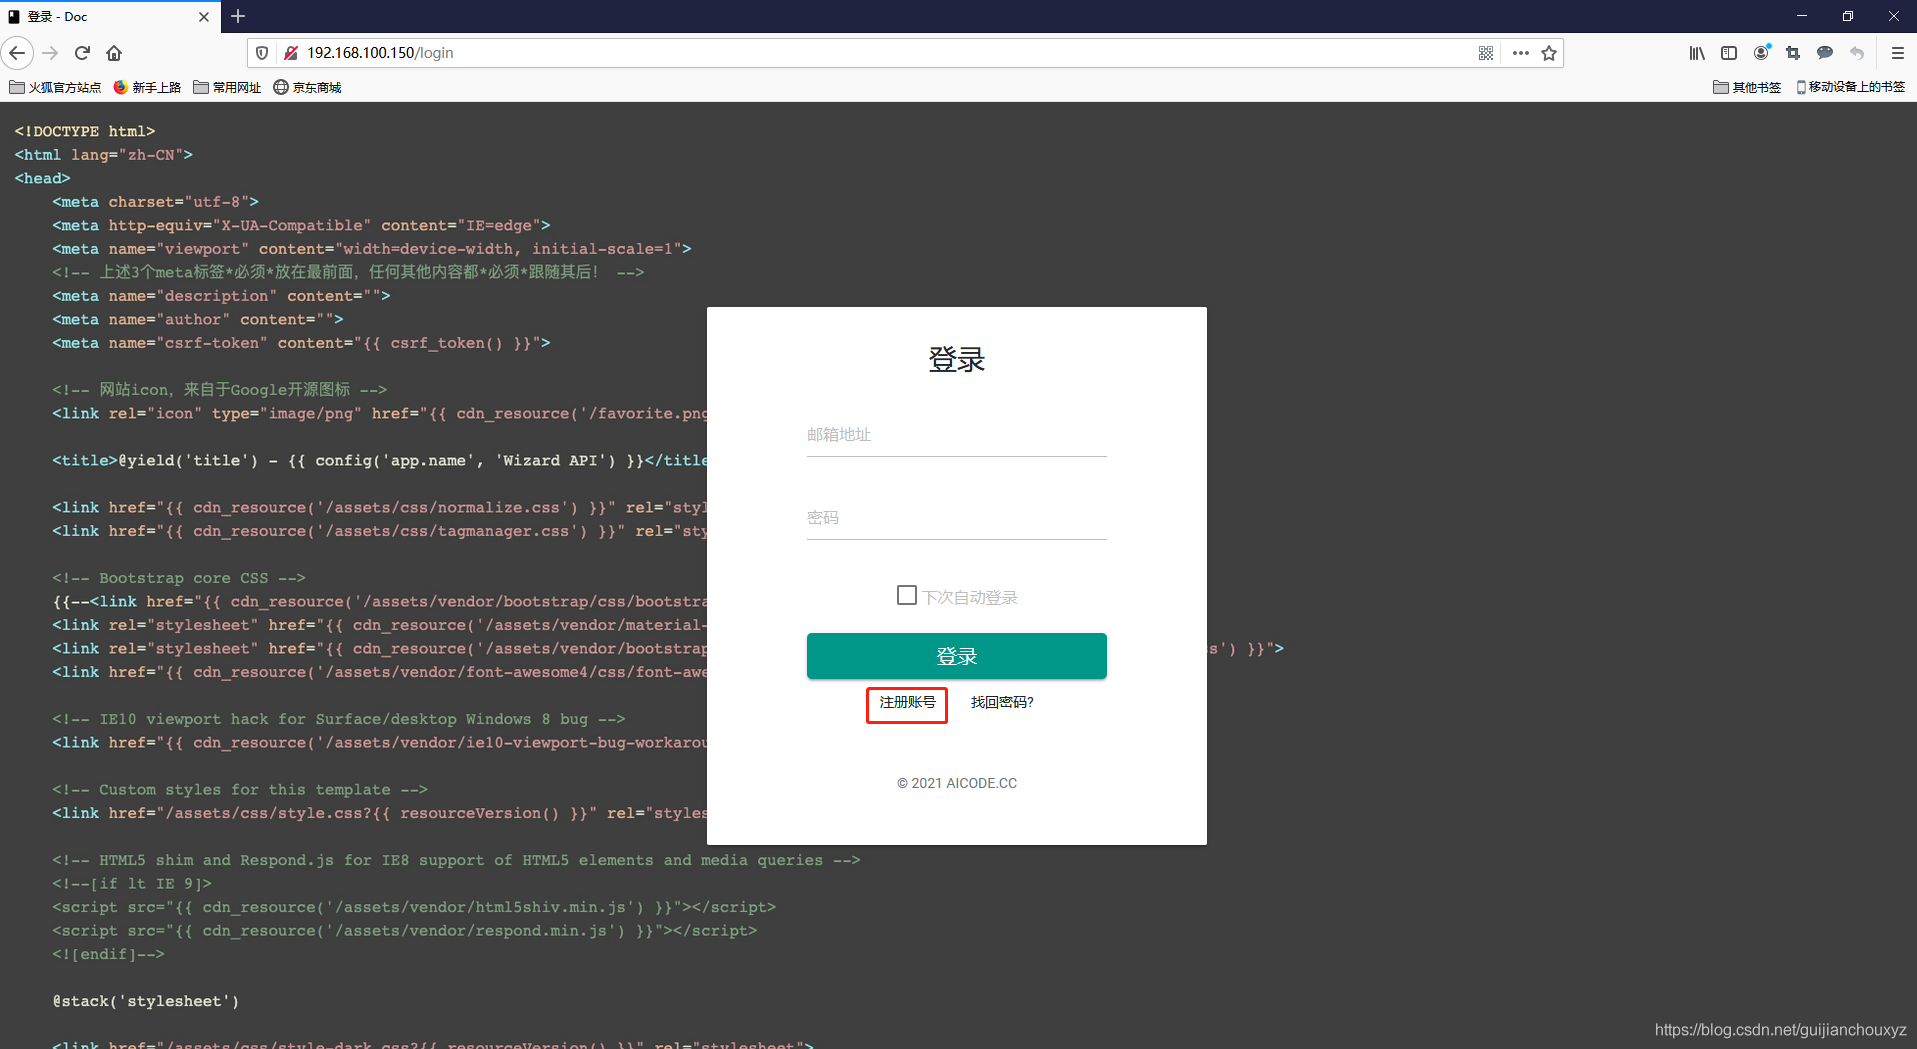
Task: Click the screenshot crop tool icon
Action: (x=1793, y=53)
